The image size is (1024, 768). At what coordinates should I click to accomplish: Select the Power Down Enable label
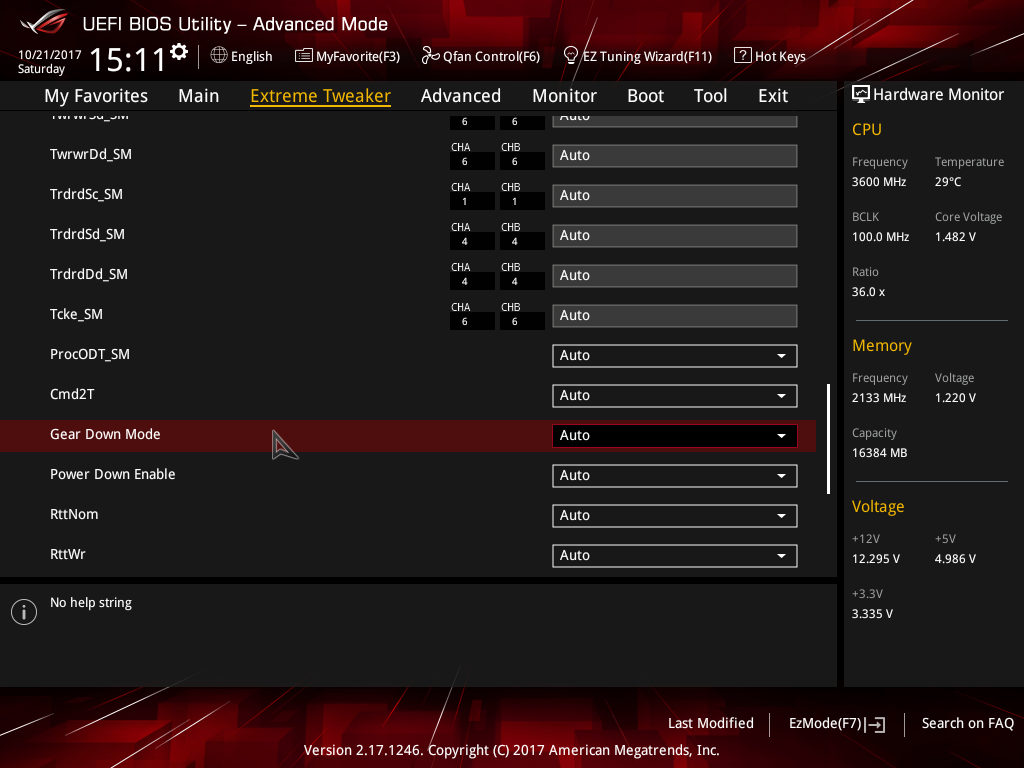pyautogui.click(x=113, y=474)
